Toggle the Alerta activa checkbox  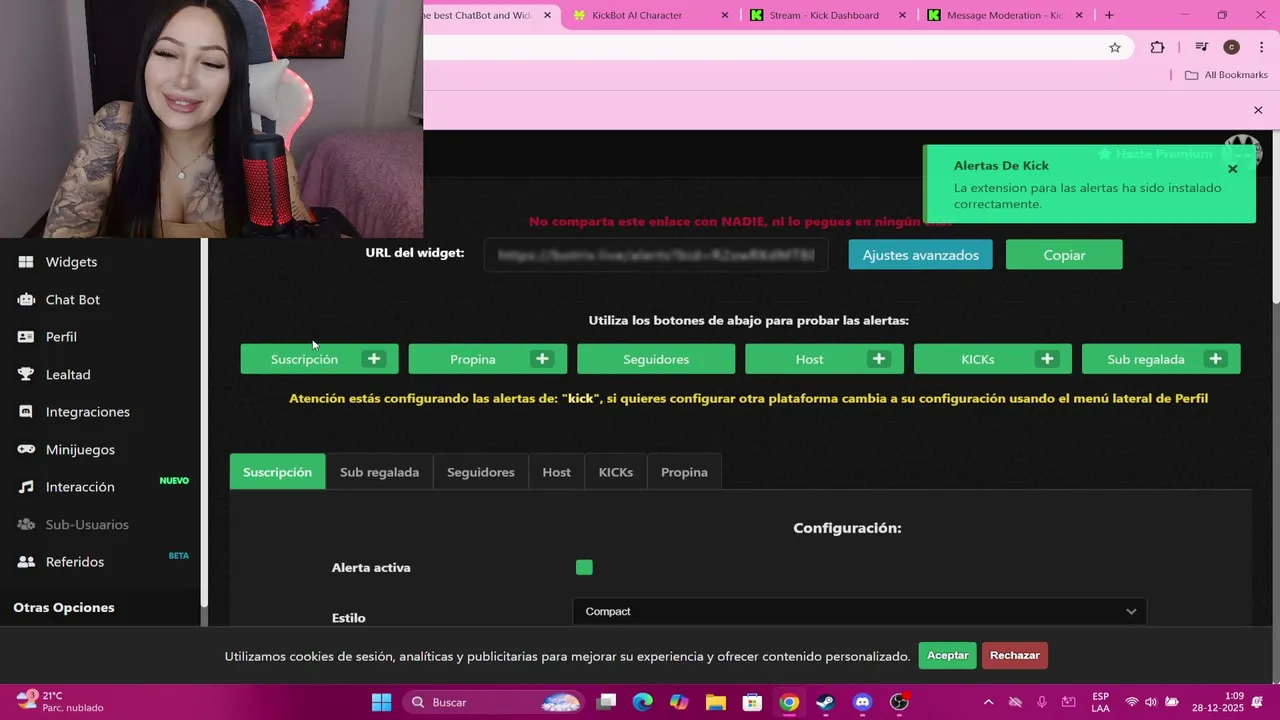(x=584, y=568)
